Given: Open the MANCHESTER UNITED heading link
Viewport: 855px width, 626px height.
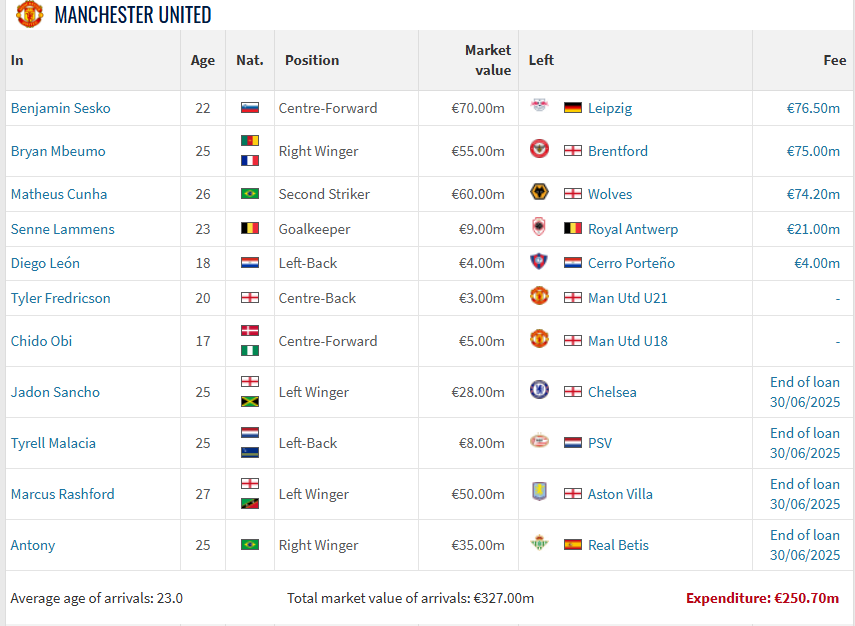Looking at the screenshot, I should pyautogui.click(x=133, y=15).
